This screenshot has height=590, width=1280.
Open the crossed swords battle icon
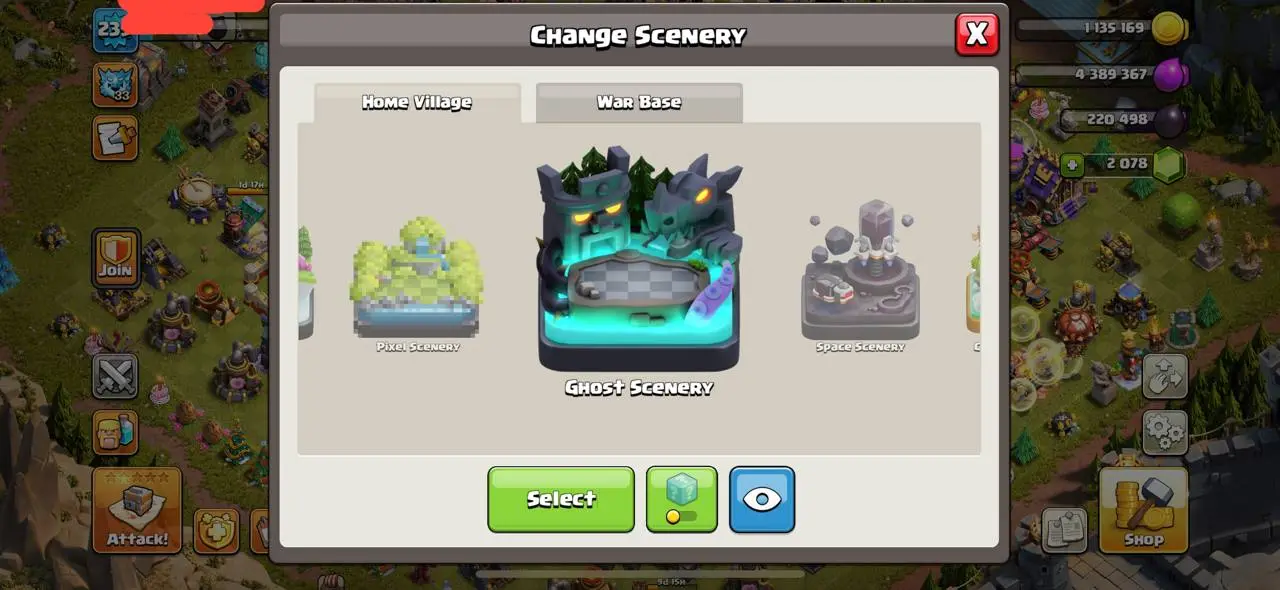pos(116,376)
